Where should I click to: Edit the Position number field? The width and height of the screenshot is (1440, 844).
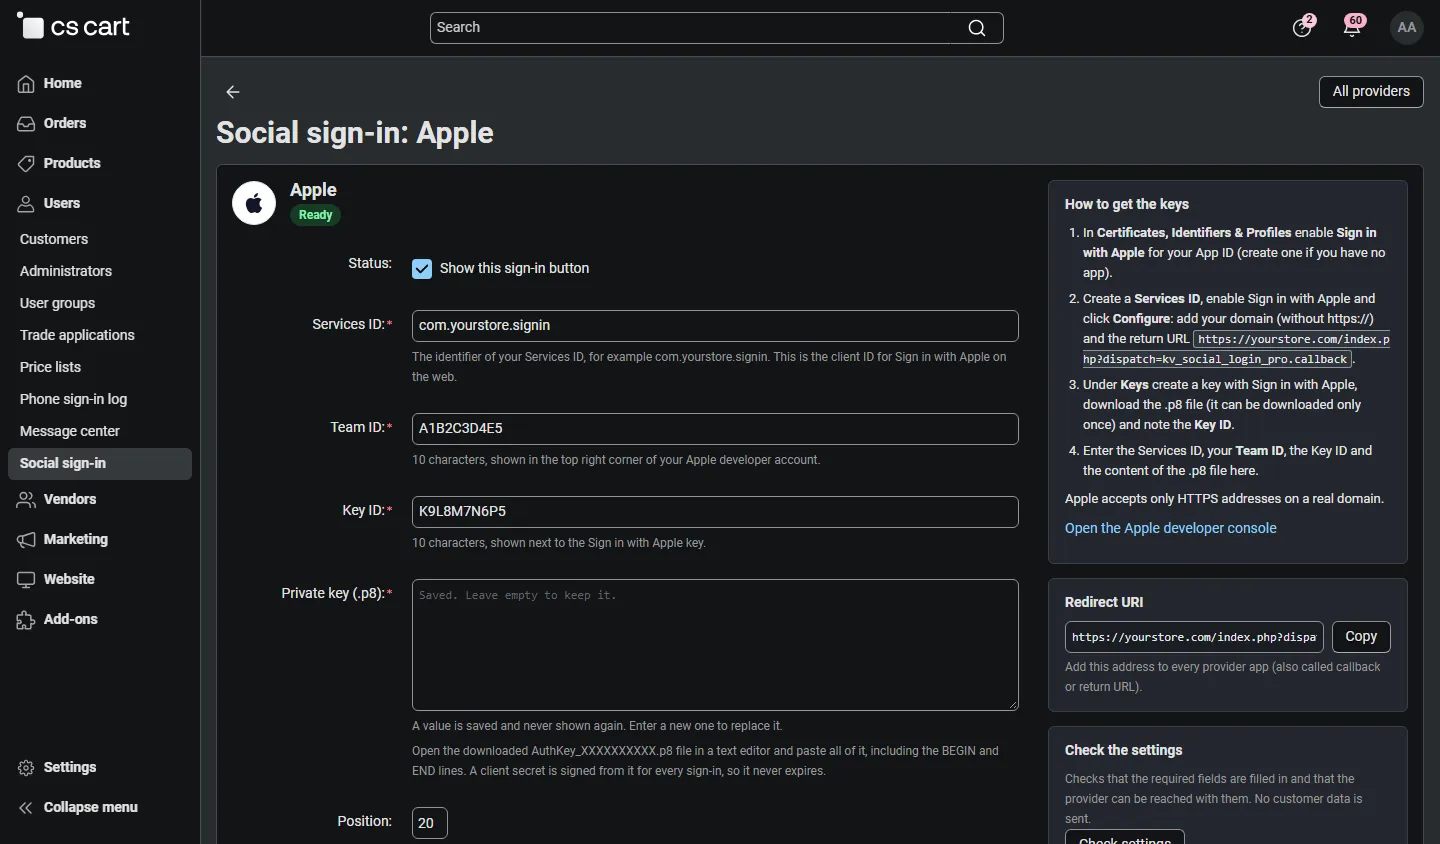[430, 823]
